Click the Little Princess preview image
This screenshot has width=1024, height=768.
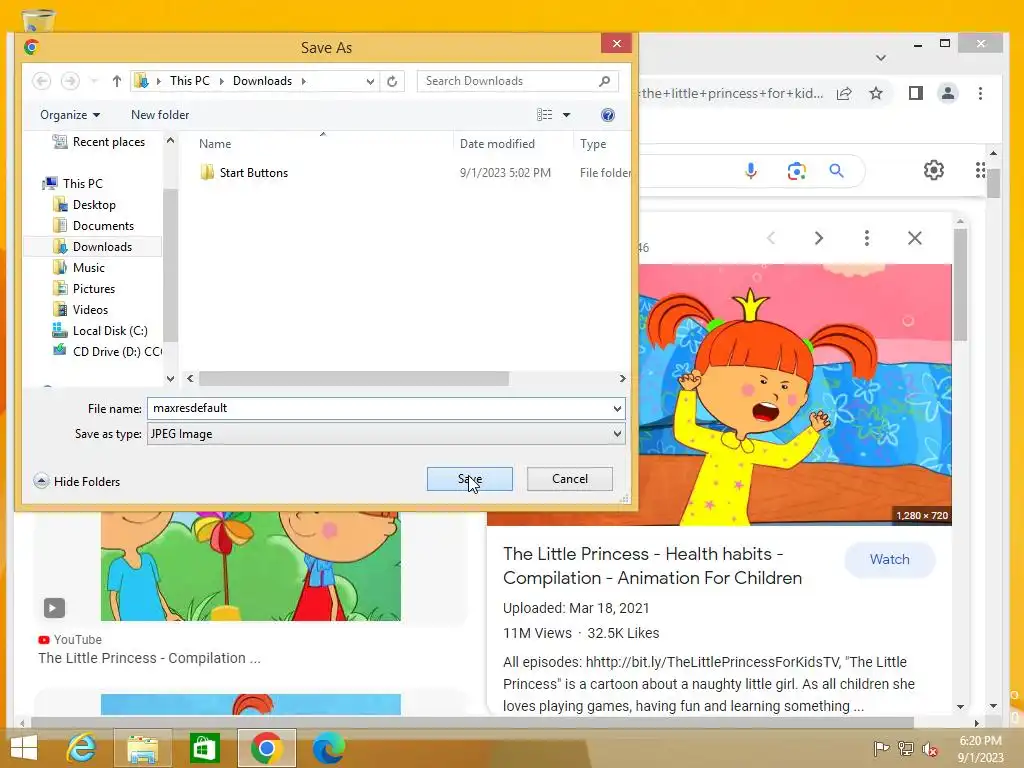click(795, 394)
